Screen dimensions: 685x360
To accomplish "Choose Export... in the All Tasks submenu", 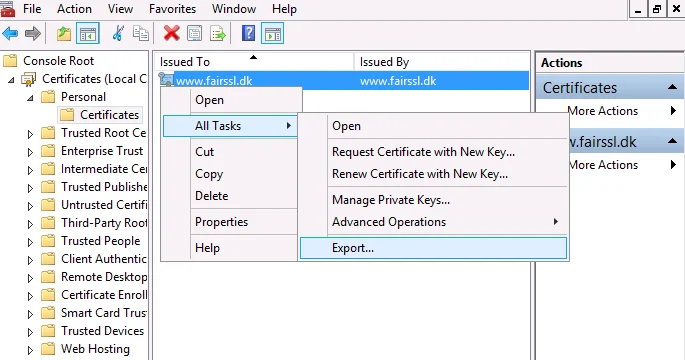I will [433, 248].
